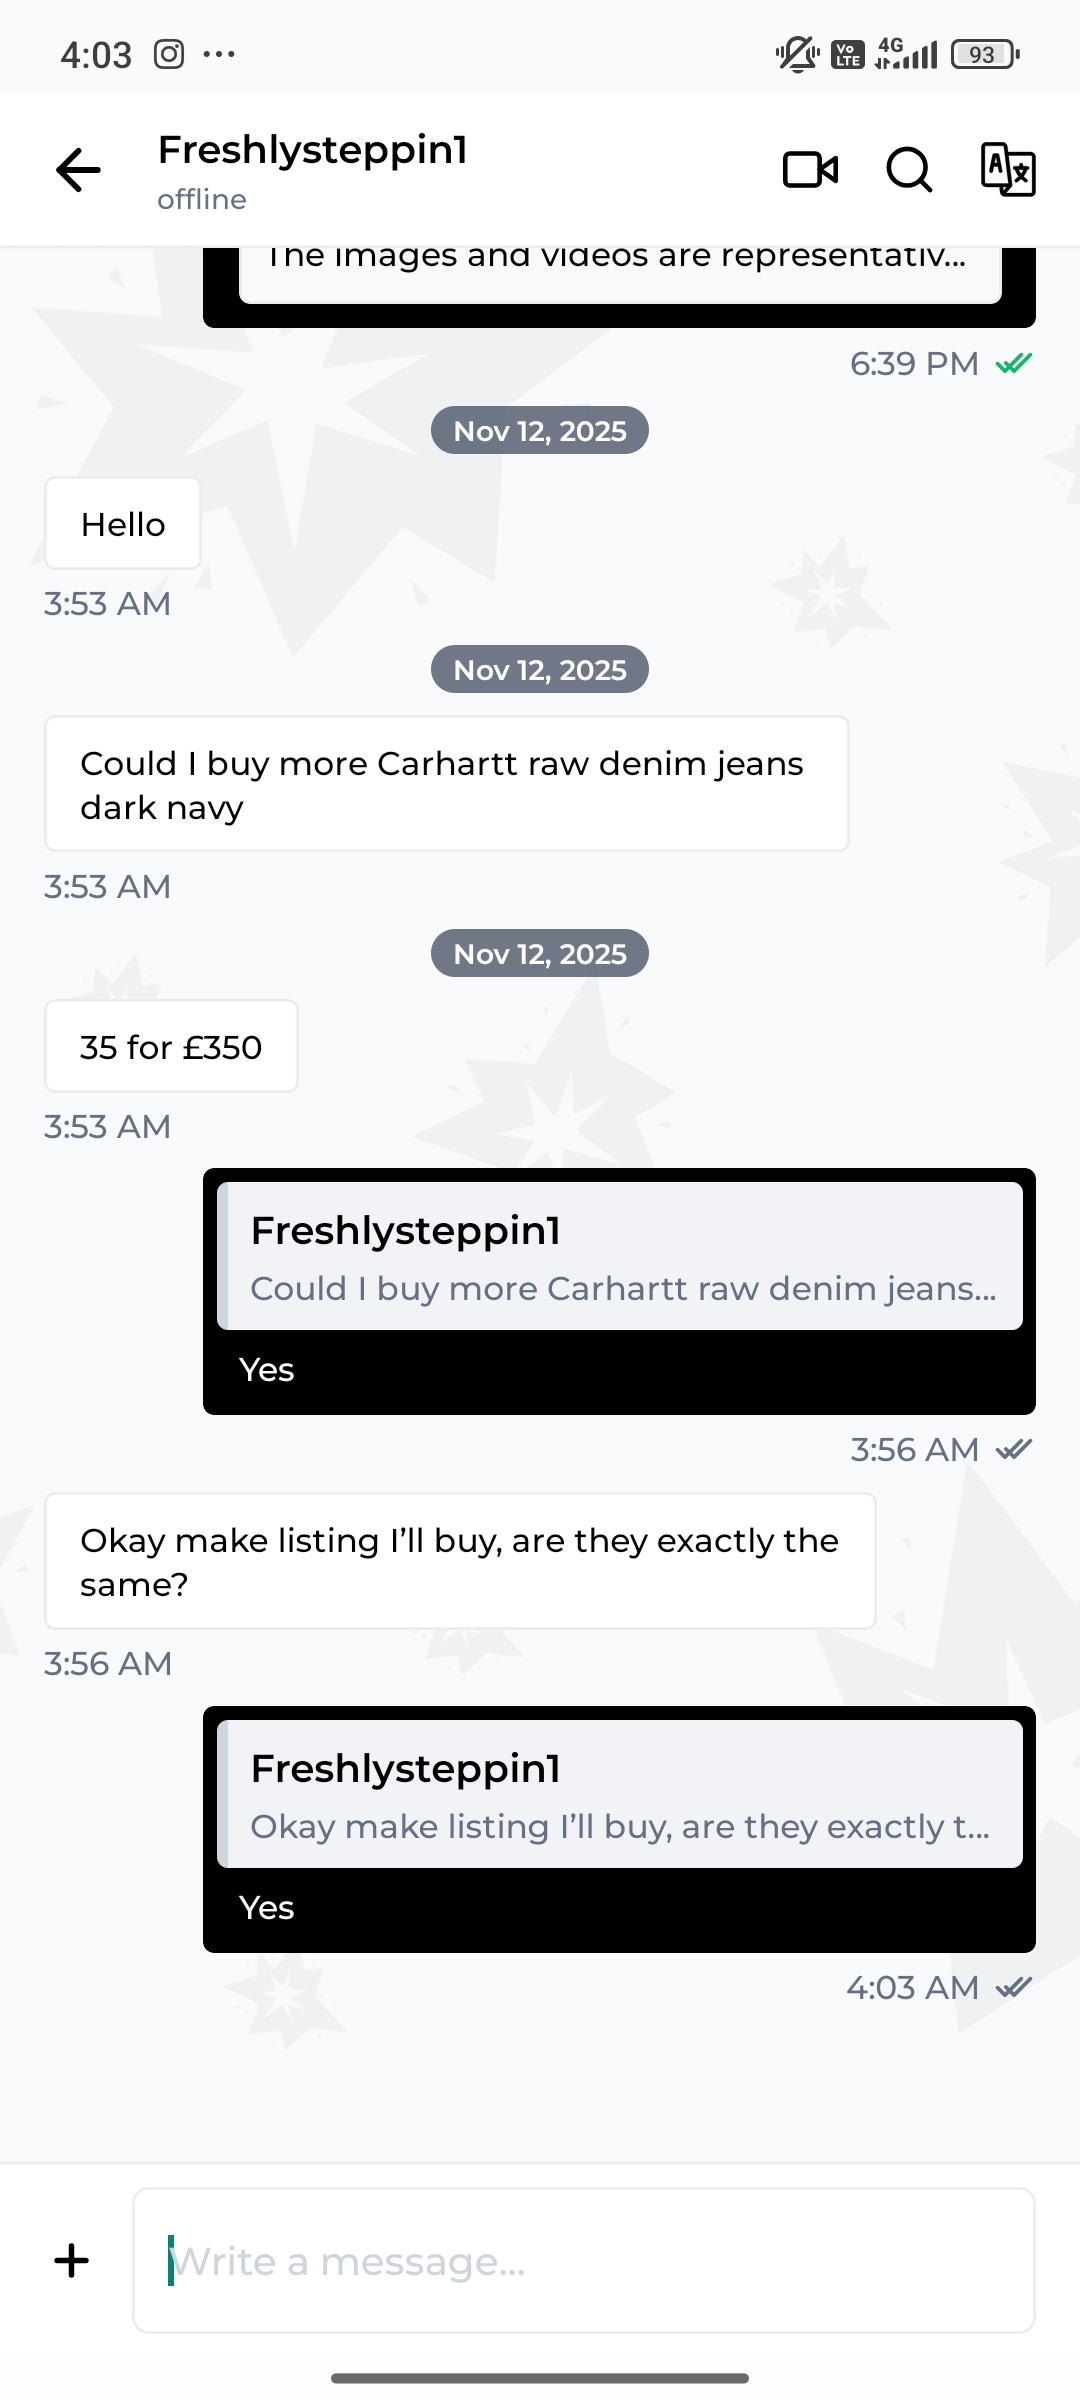Screen dimensions: 1080x2400
Task: Tap quoted 'Okay make listing' reply preview
Action: (620, 1795)
